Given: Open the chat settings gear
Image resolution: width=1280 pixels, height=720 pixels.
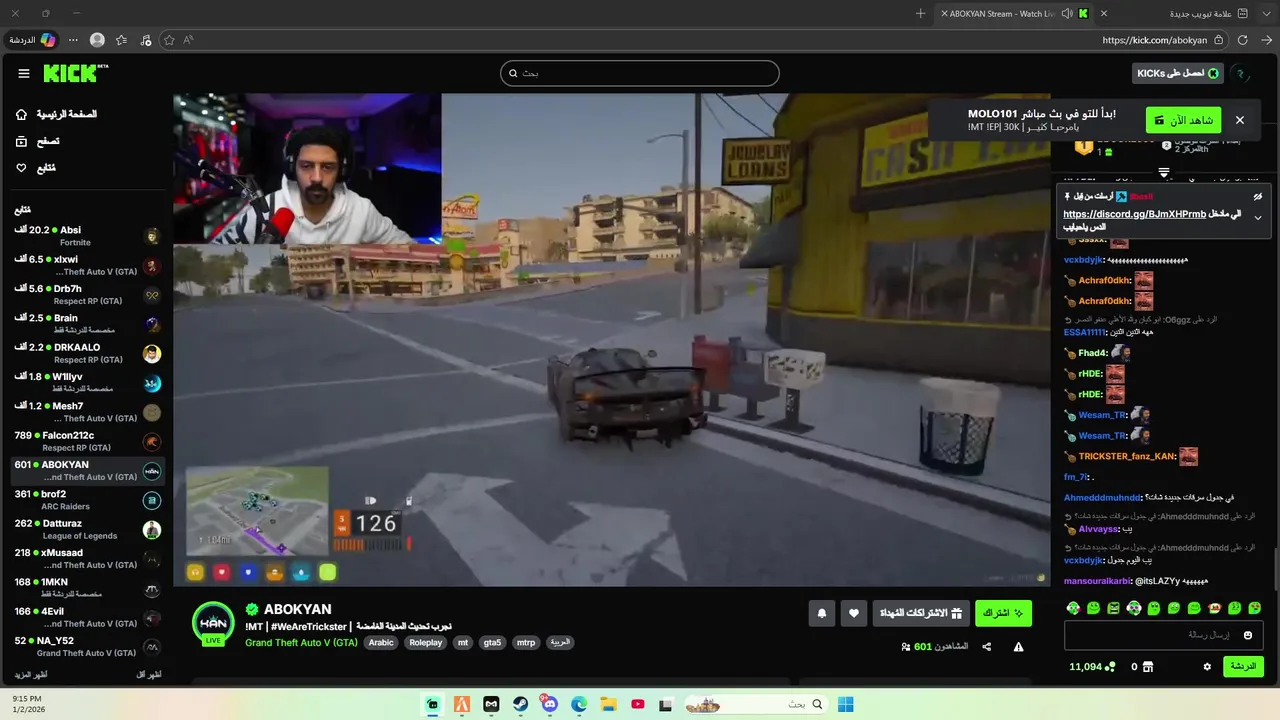Looking at the screenshot, I should 1207,666.
